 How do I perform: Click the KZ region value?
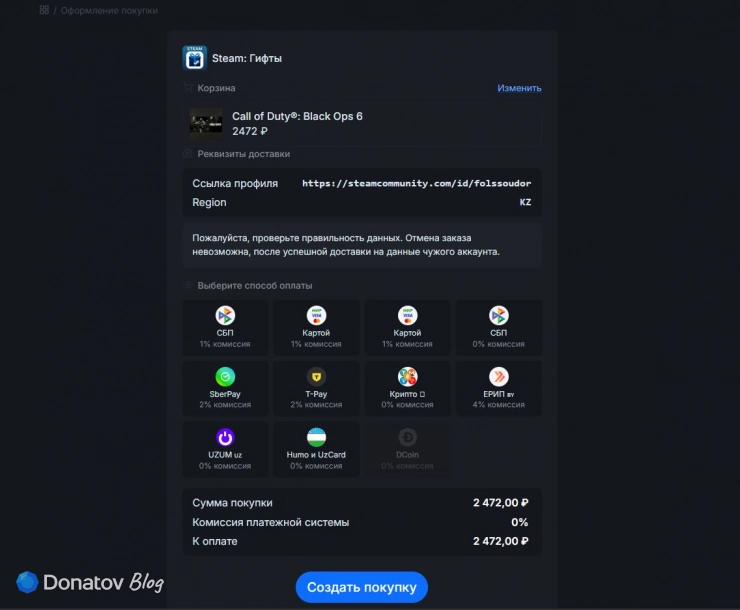point(525,202)
